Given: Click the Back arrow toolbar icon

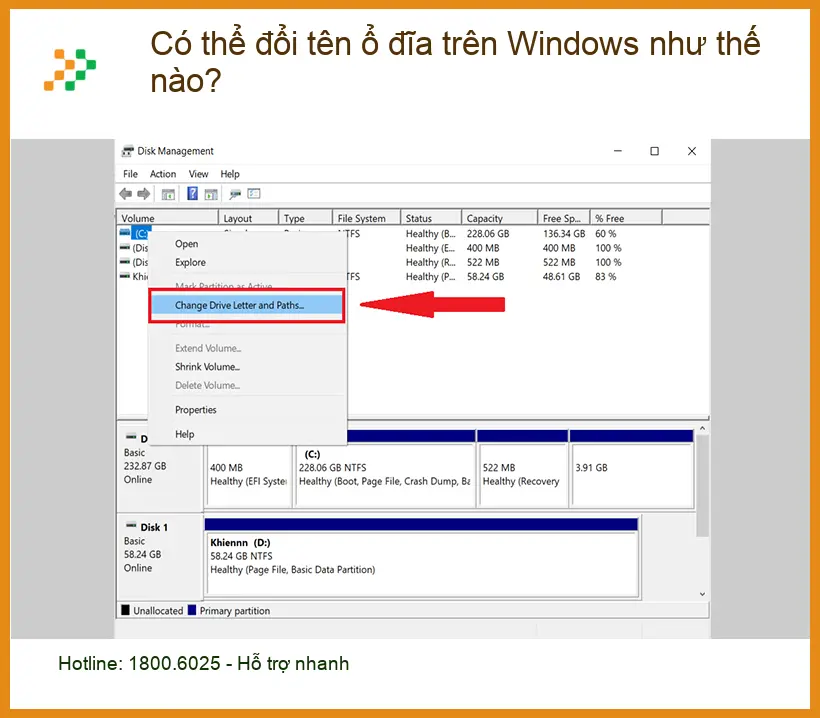Looking at the screenshot, I should tap(126, 194).
